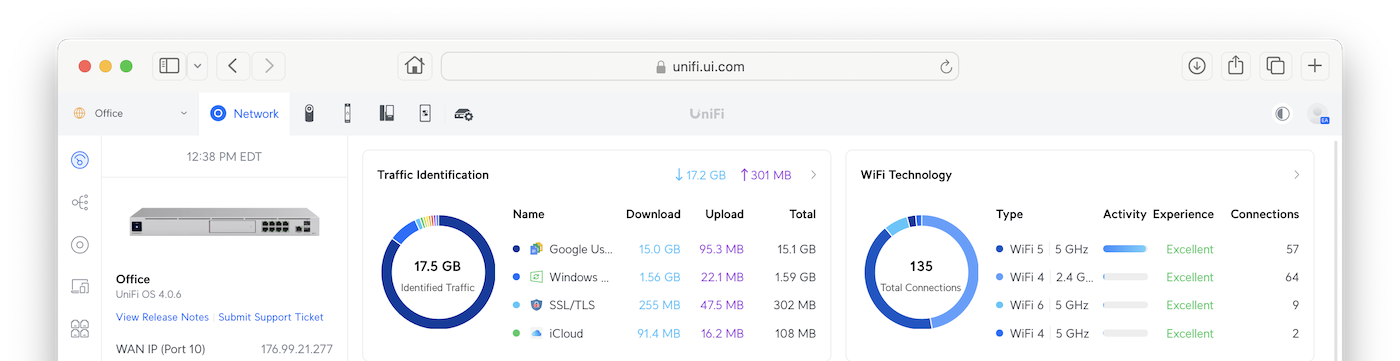Go forward to the next page
Image resolution: width=1400 pixels, height=361 pixels.
point(269,66)
